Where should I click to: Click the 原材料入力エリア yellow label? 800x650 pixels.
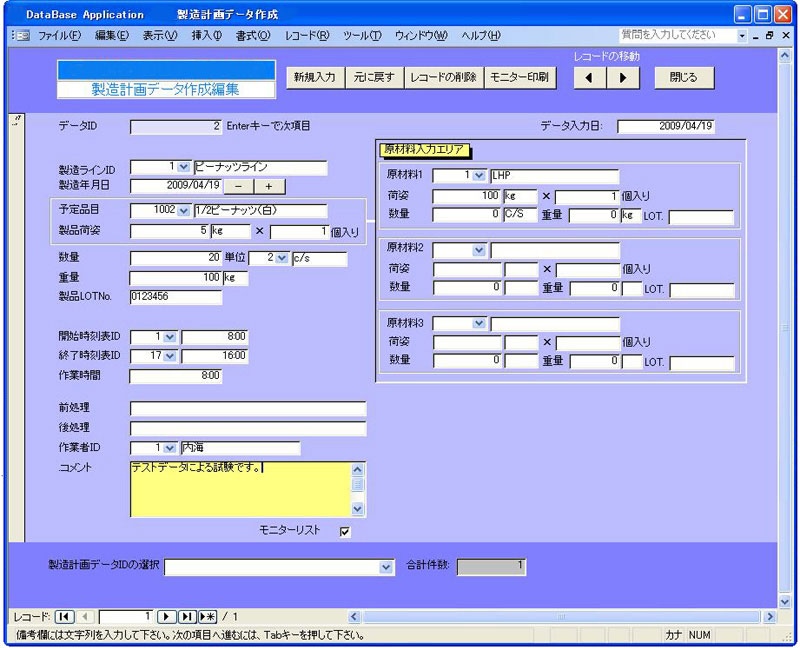pos(424,150)
